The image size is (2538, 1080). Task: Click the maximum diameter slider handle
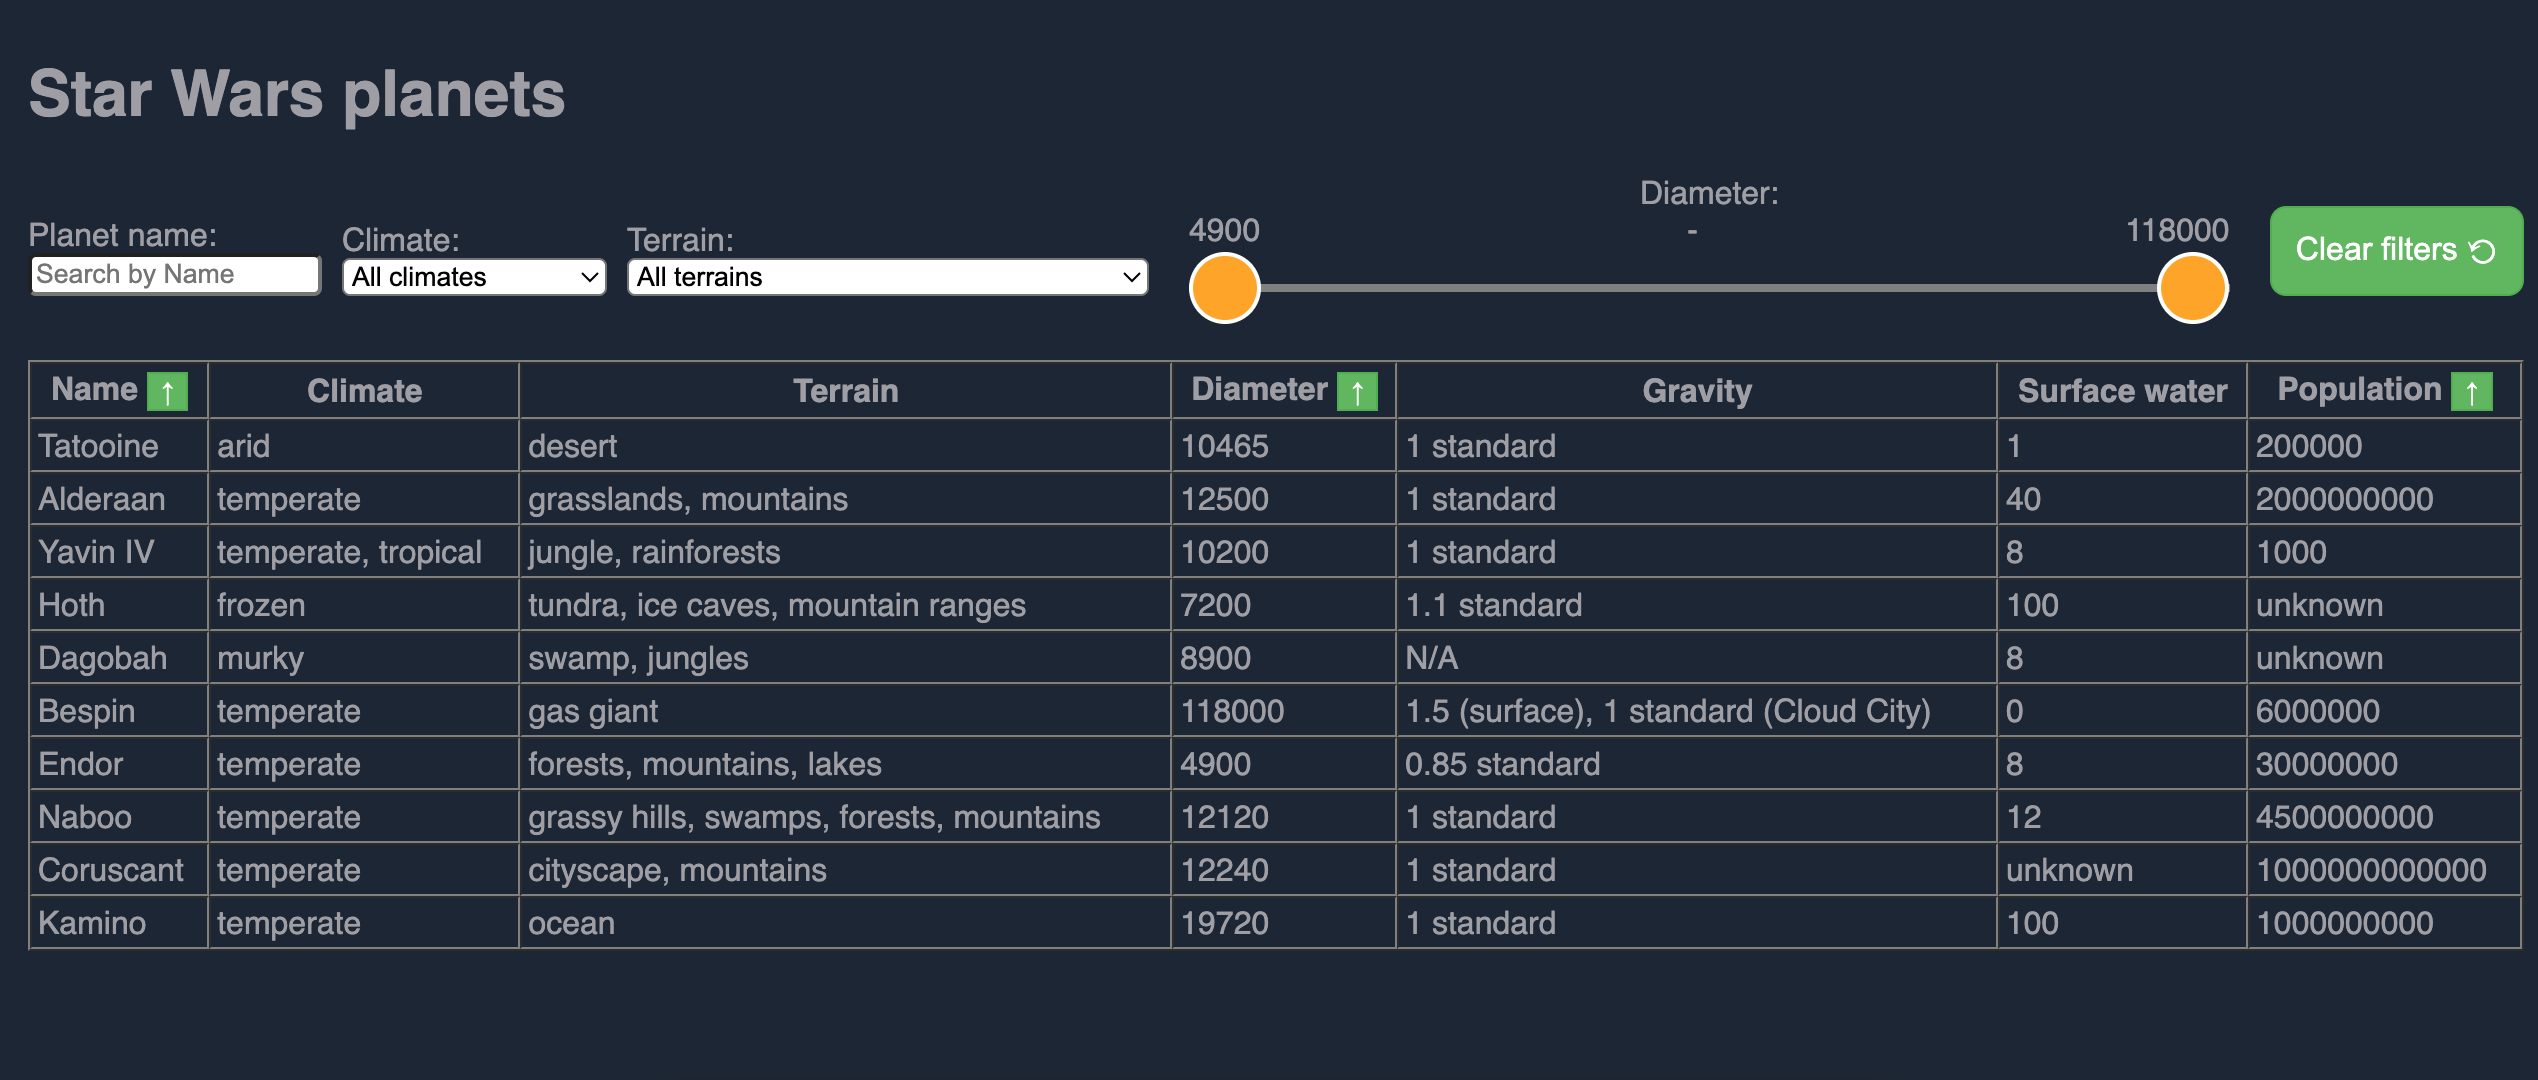pos(2192,288)
